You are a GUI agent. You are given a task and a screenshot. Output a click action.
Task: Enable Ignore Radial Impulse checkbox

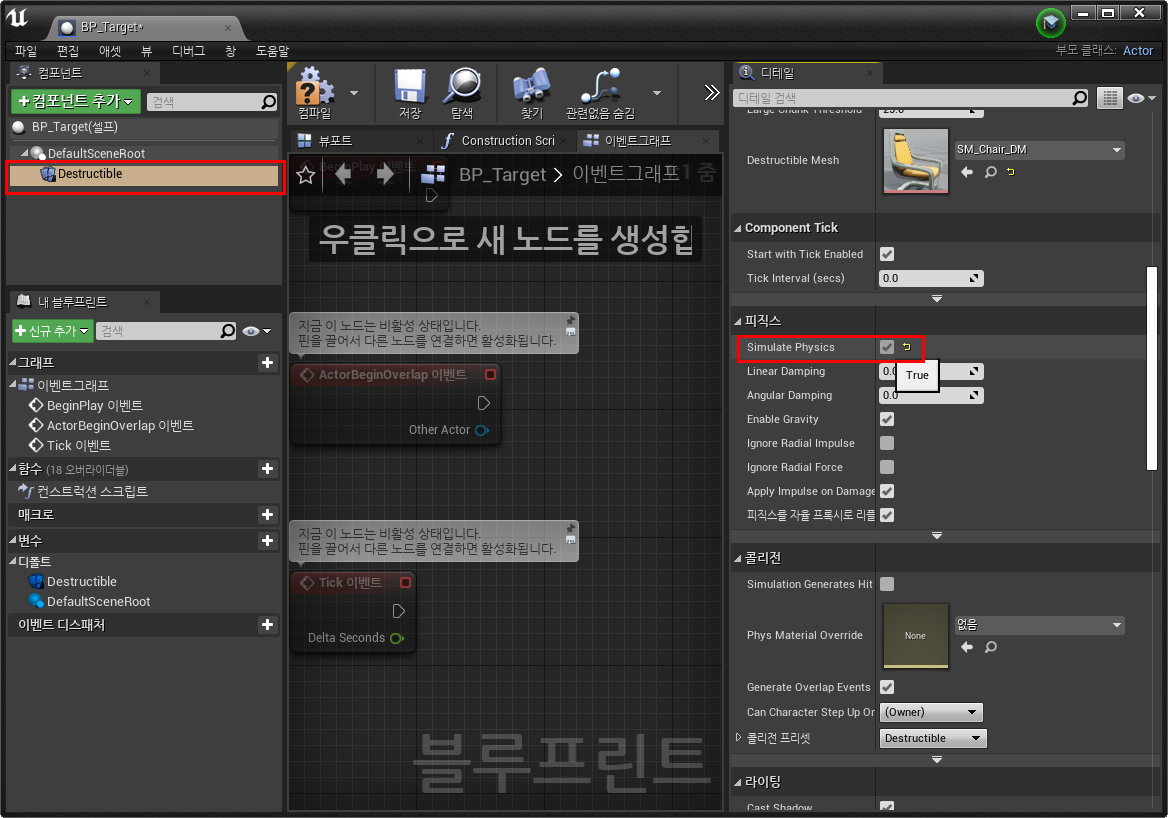tap(886, 443)
